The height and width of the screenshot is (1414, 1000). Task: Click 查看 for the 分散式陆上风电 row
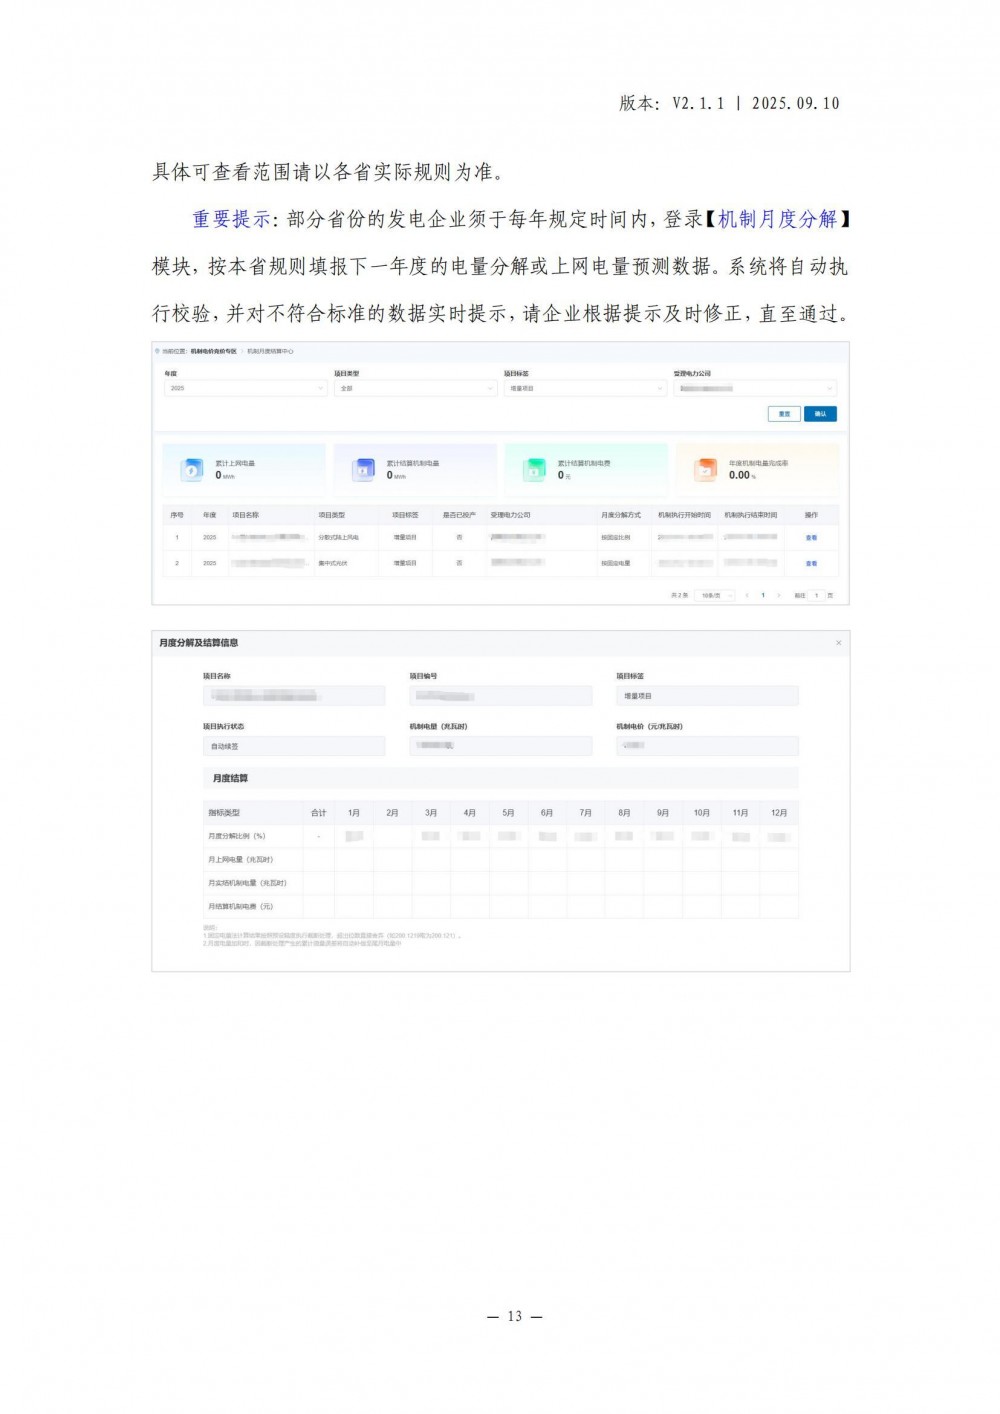(811, 538)
